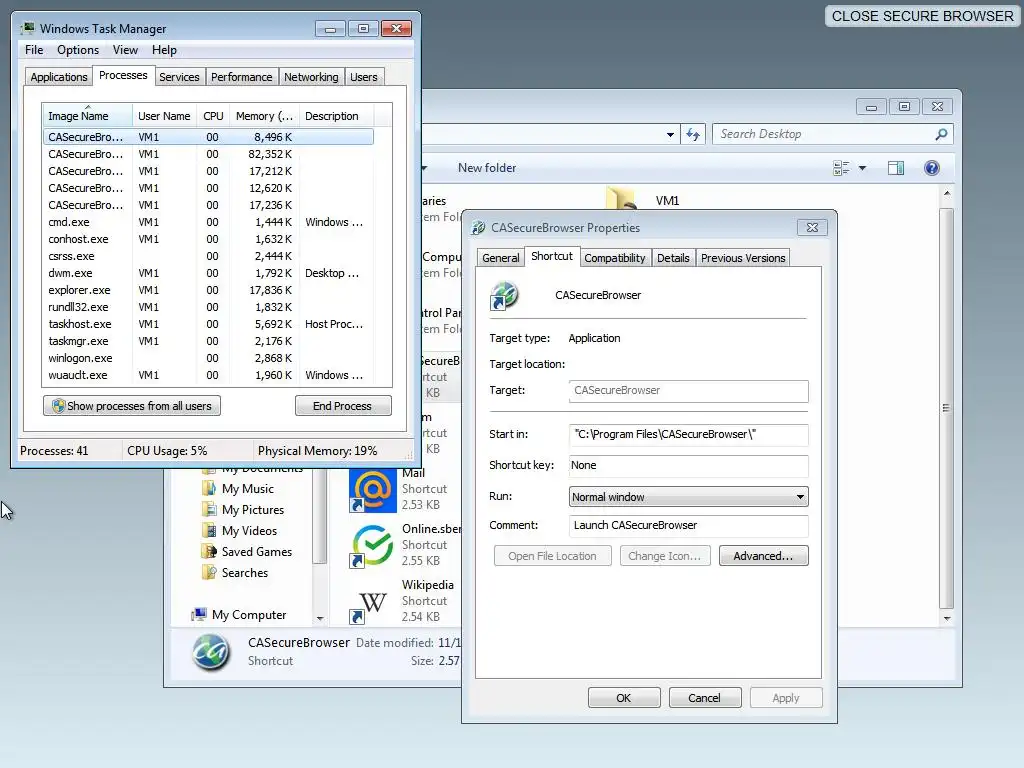Click the Saved Games folder icon
The height and width of the screenshot is (768, 1024).
click(x=209, y=551)
